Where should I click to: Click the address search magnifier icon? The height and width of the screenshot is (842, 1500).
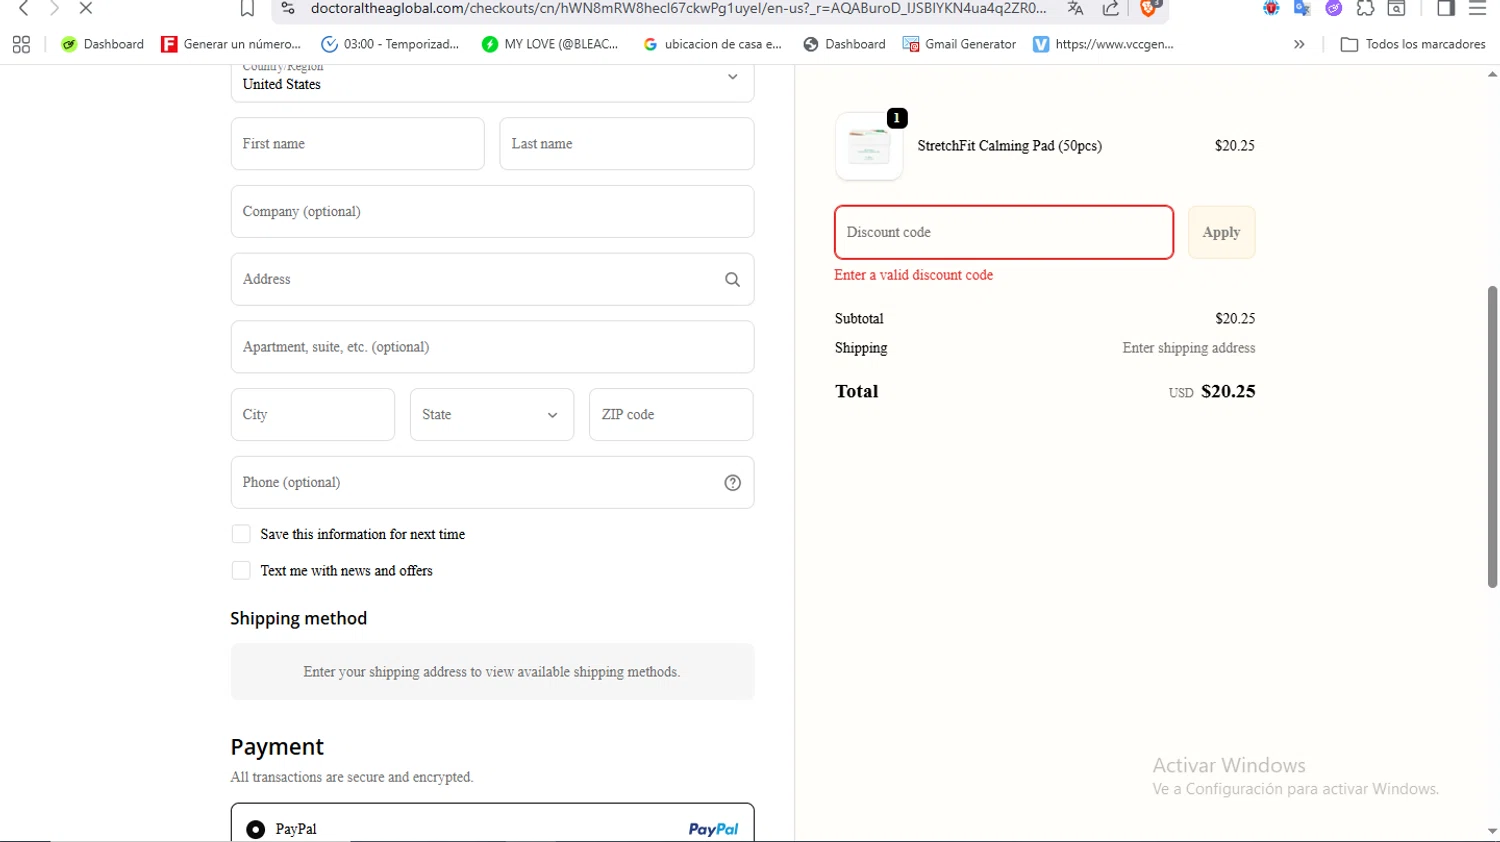[732, 280]
